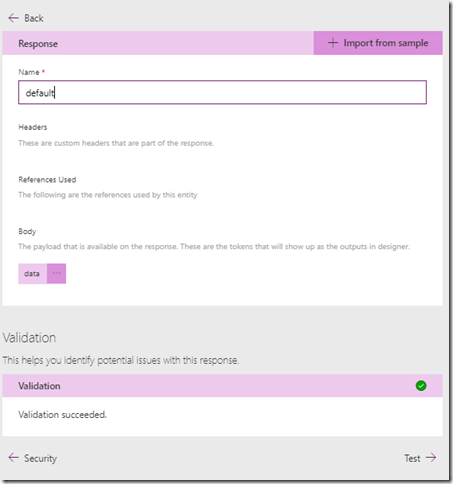
Task: Click the right arrow next to Test
Action: [431, 458]
